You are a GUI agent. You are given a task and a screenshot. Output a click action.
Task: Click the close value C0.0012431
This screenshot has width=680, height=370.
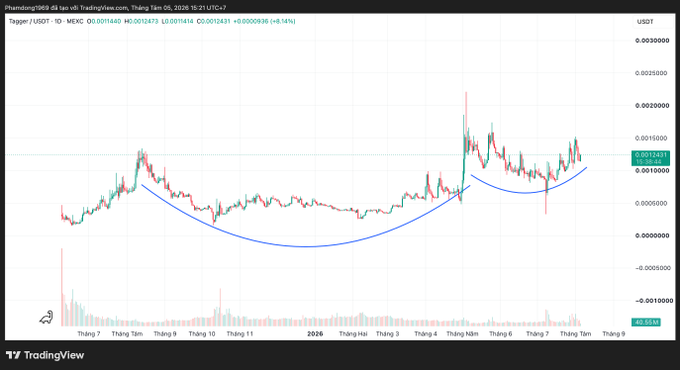tap(214, 21)
